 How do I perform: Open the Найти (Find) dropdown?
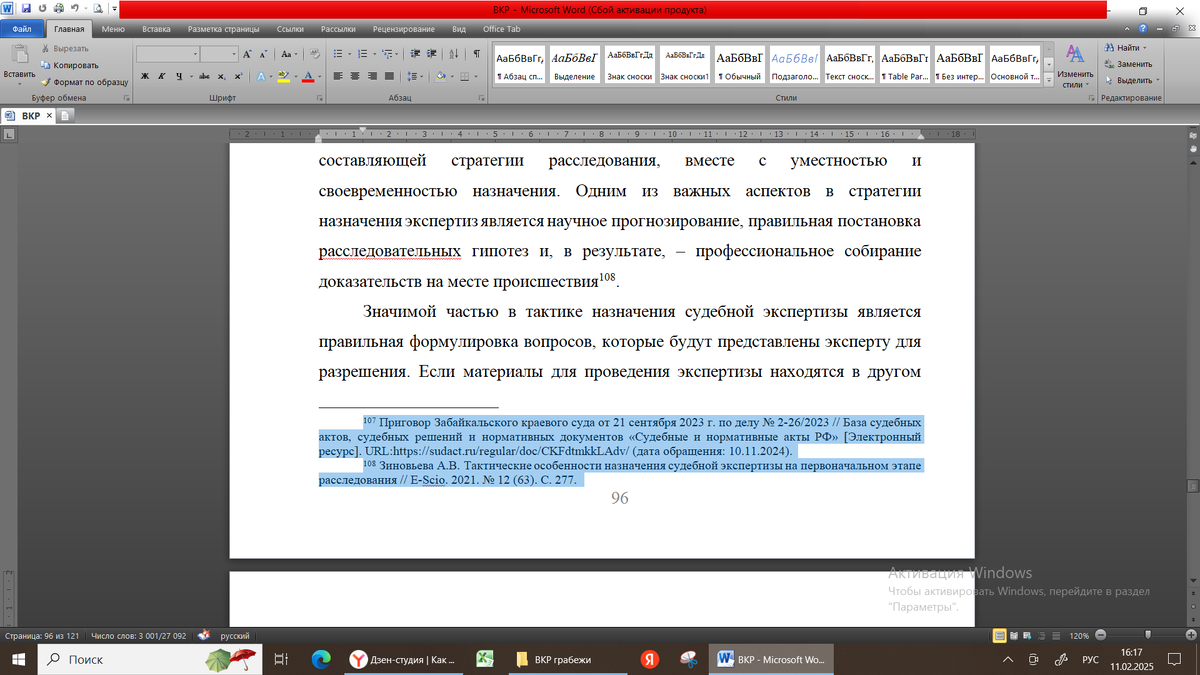(1126, 48)
